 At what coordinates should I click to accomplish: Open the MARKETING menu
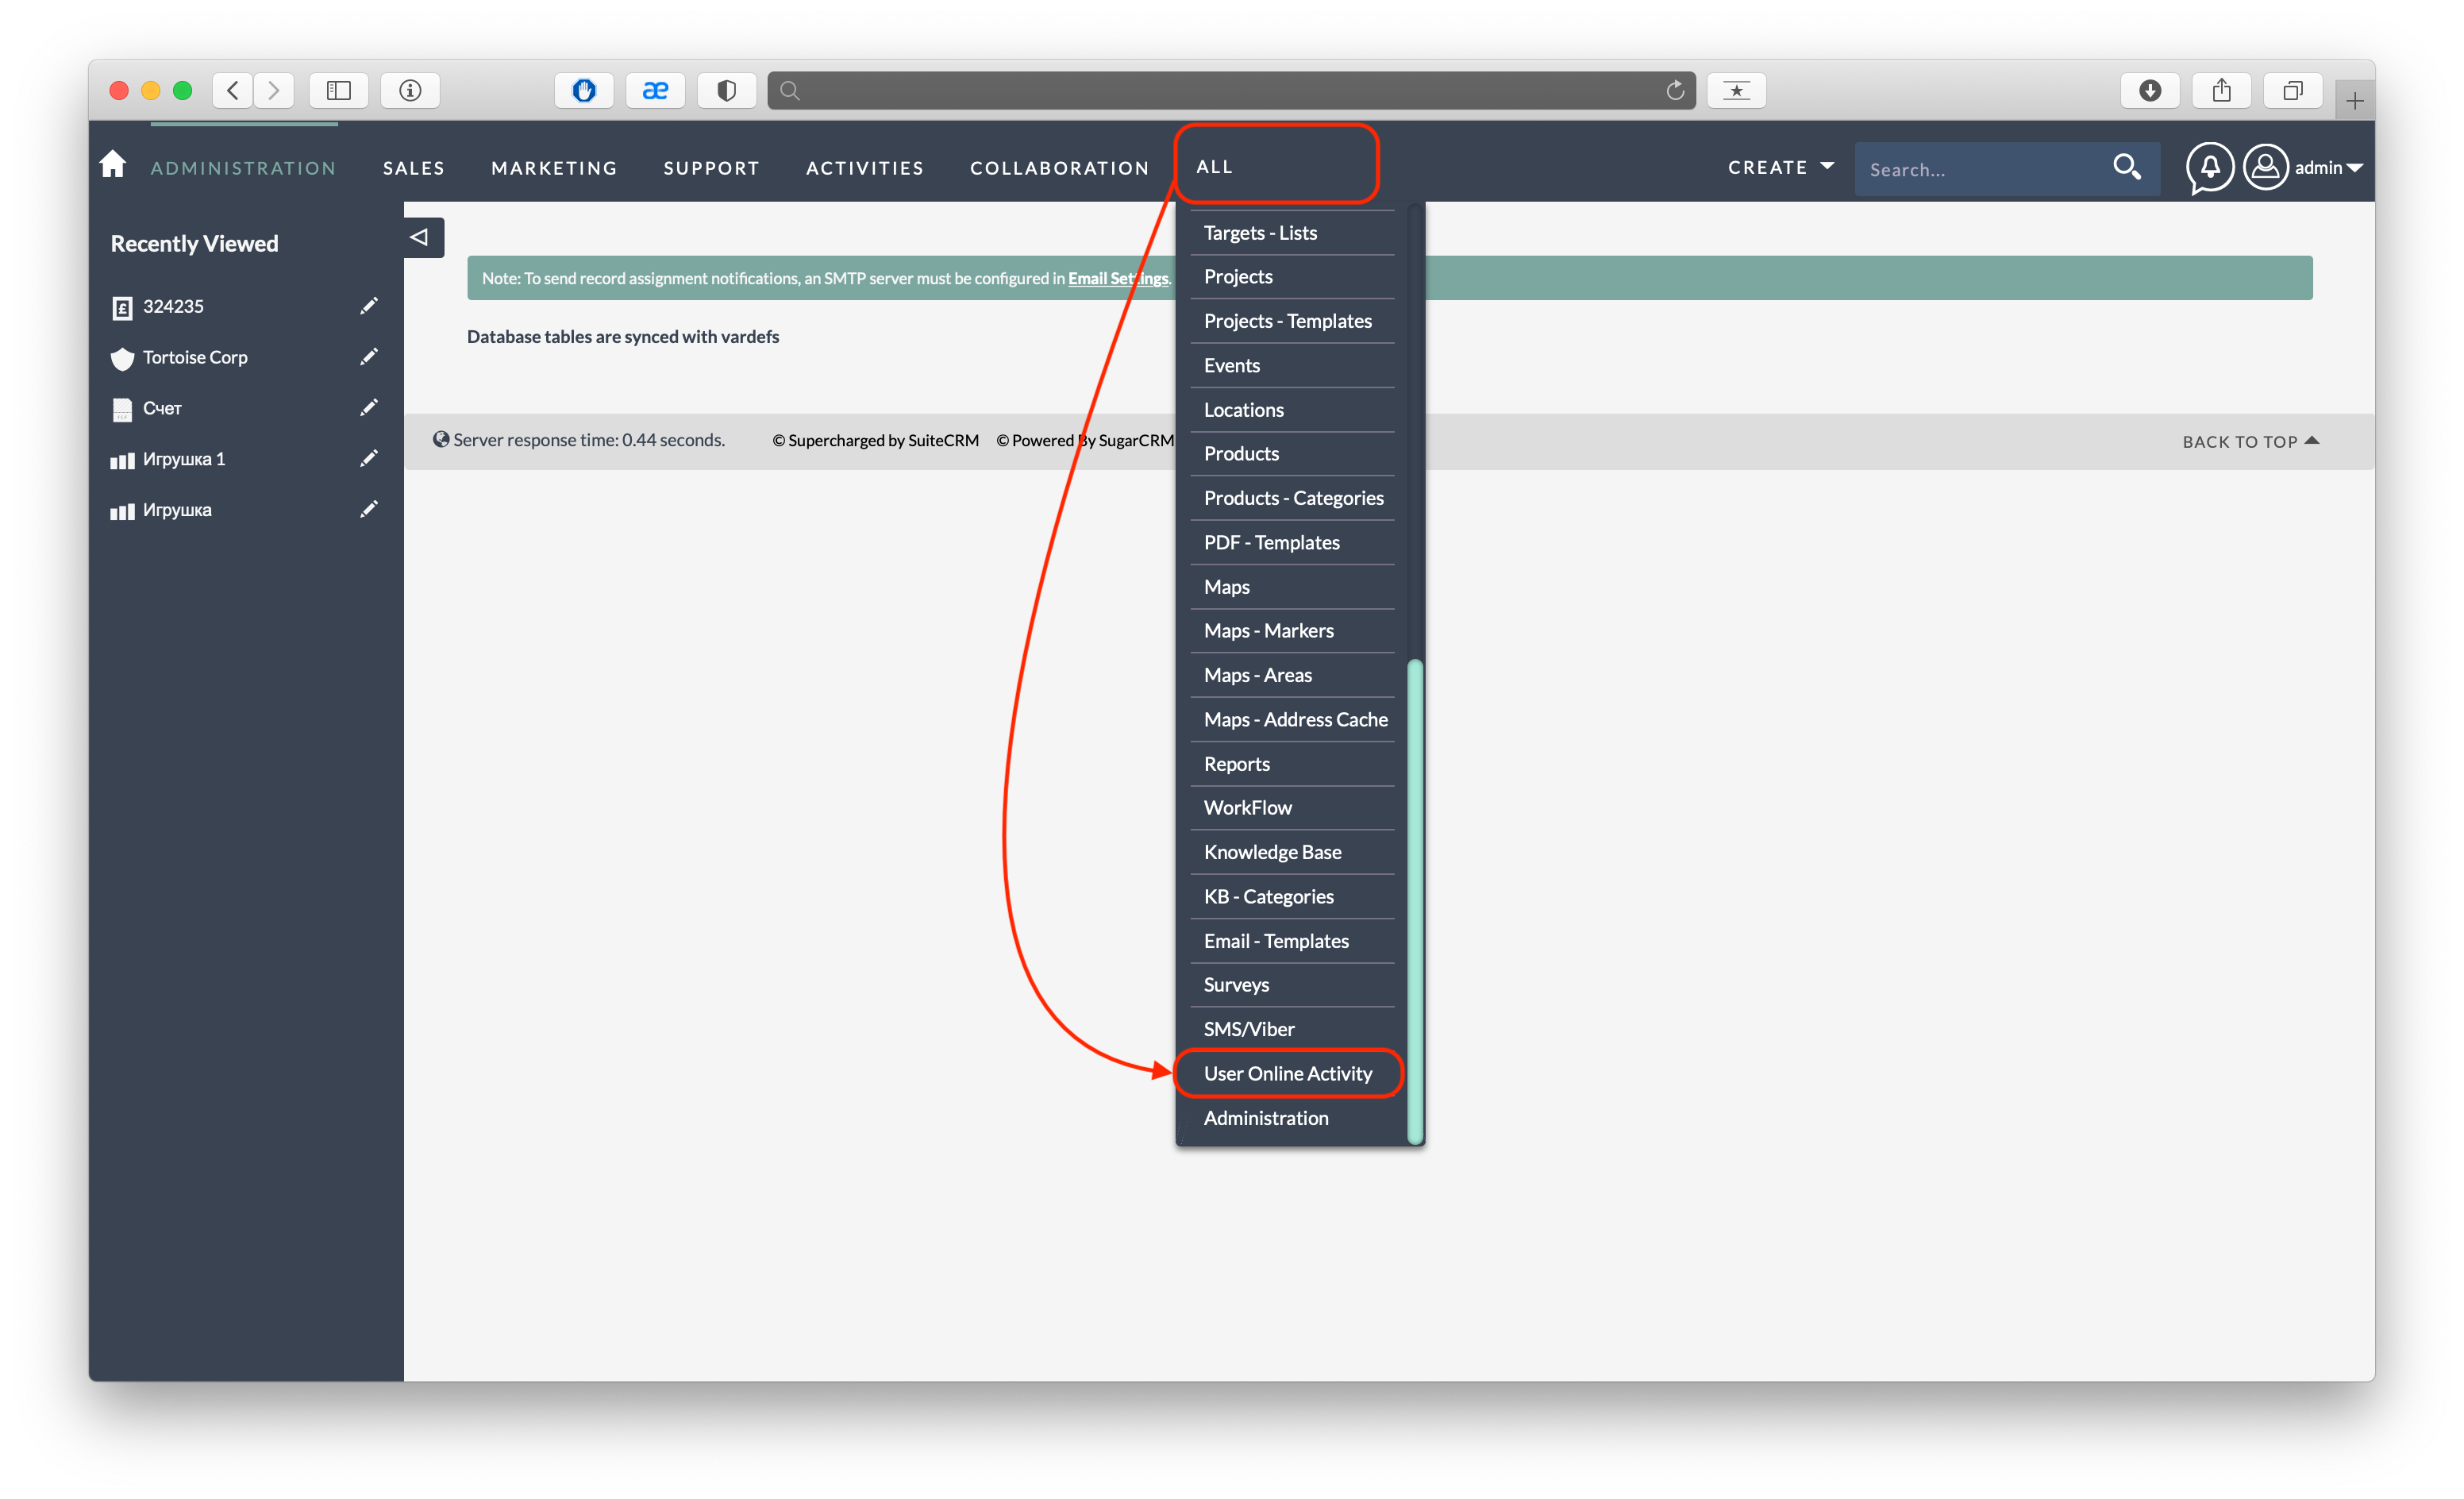point(554,168)
